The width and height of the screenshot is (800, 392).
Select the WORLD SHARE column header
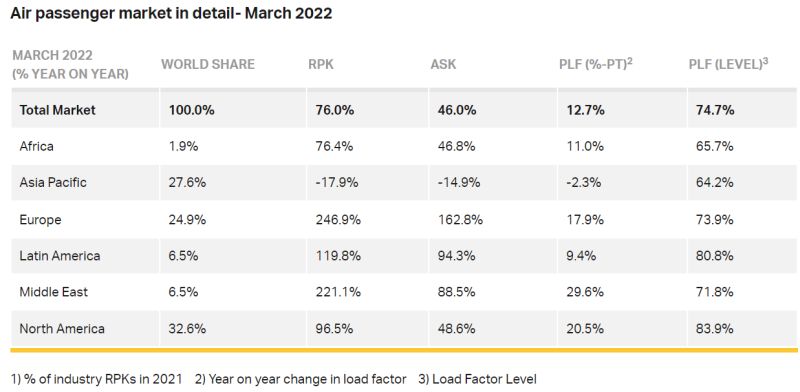[208, 64]
